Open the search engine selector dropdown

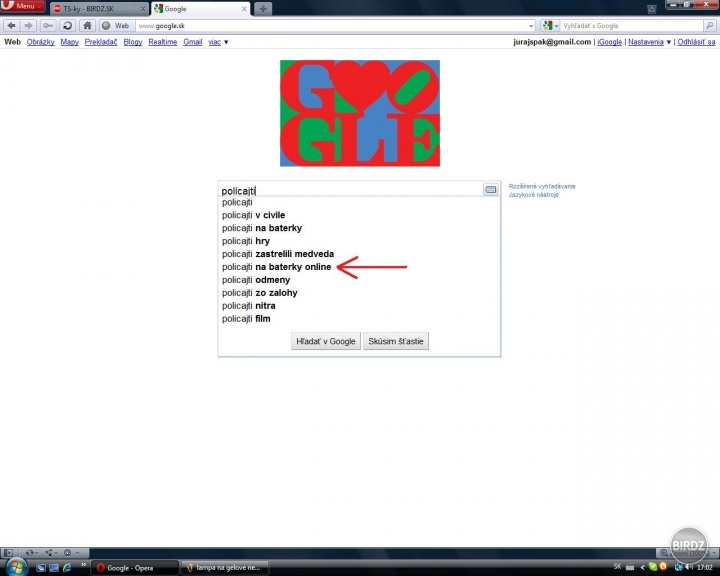(550, 26)
